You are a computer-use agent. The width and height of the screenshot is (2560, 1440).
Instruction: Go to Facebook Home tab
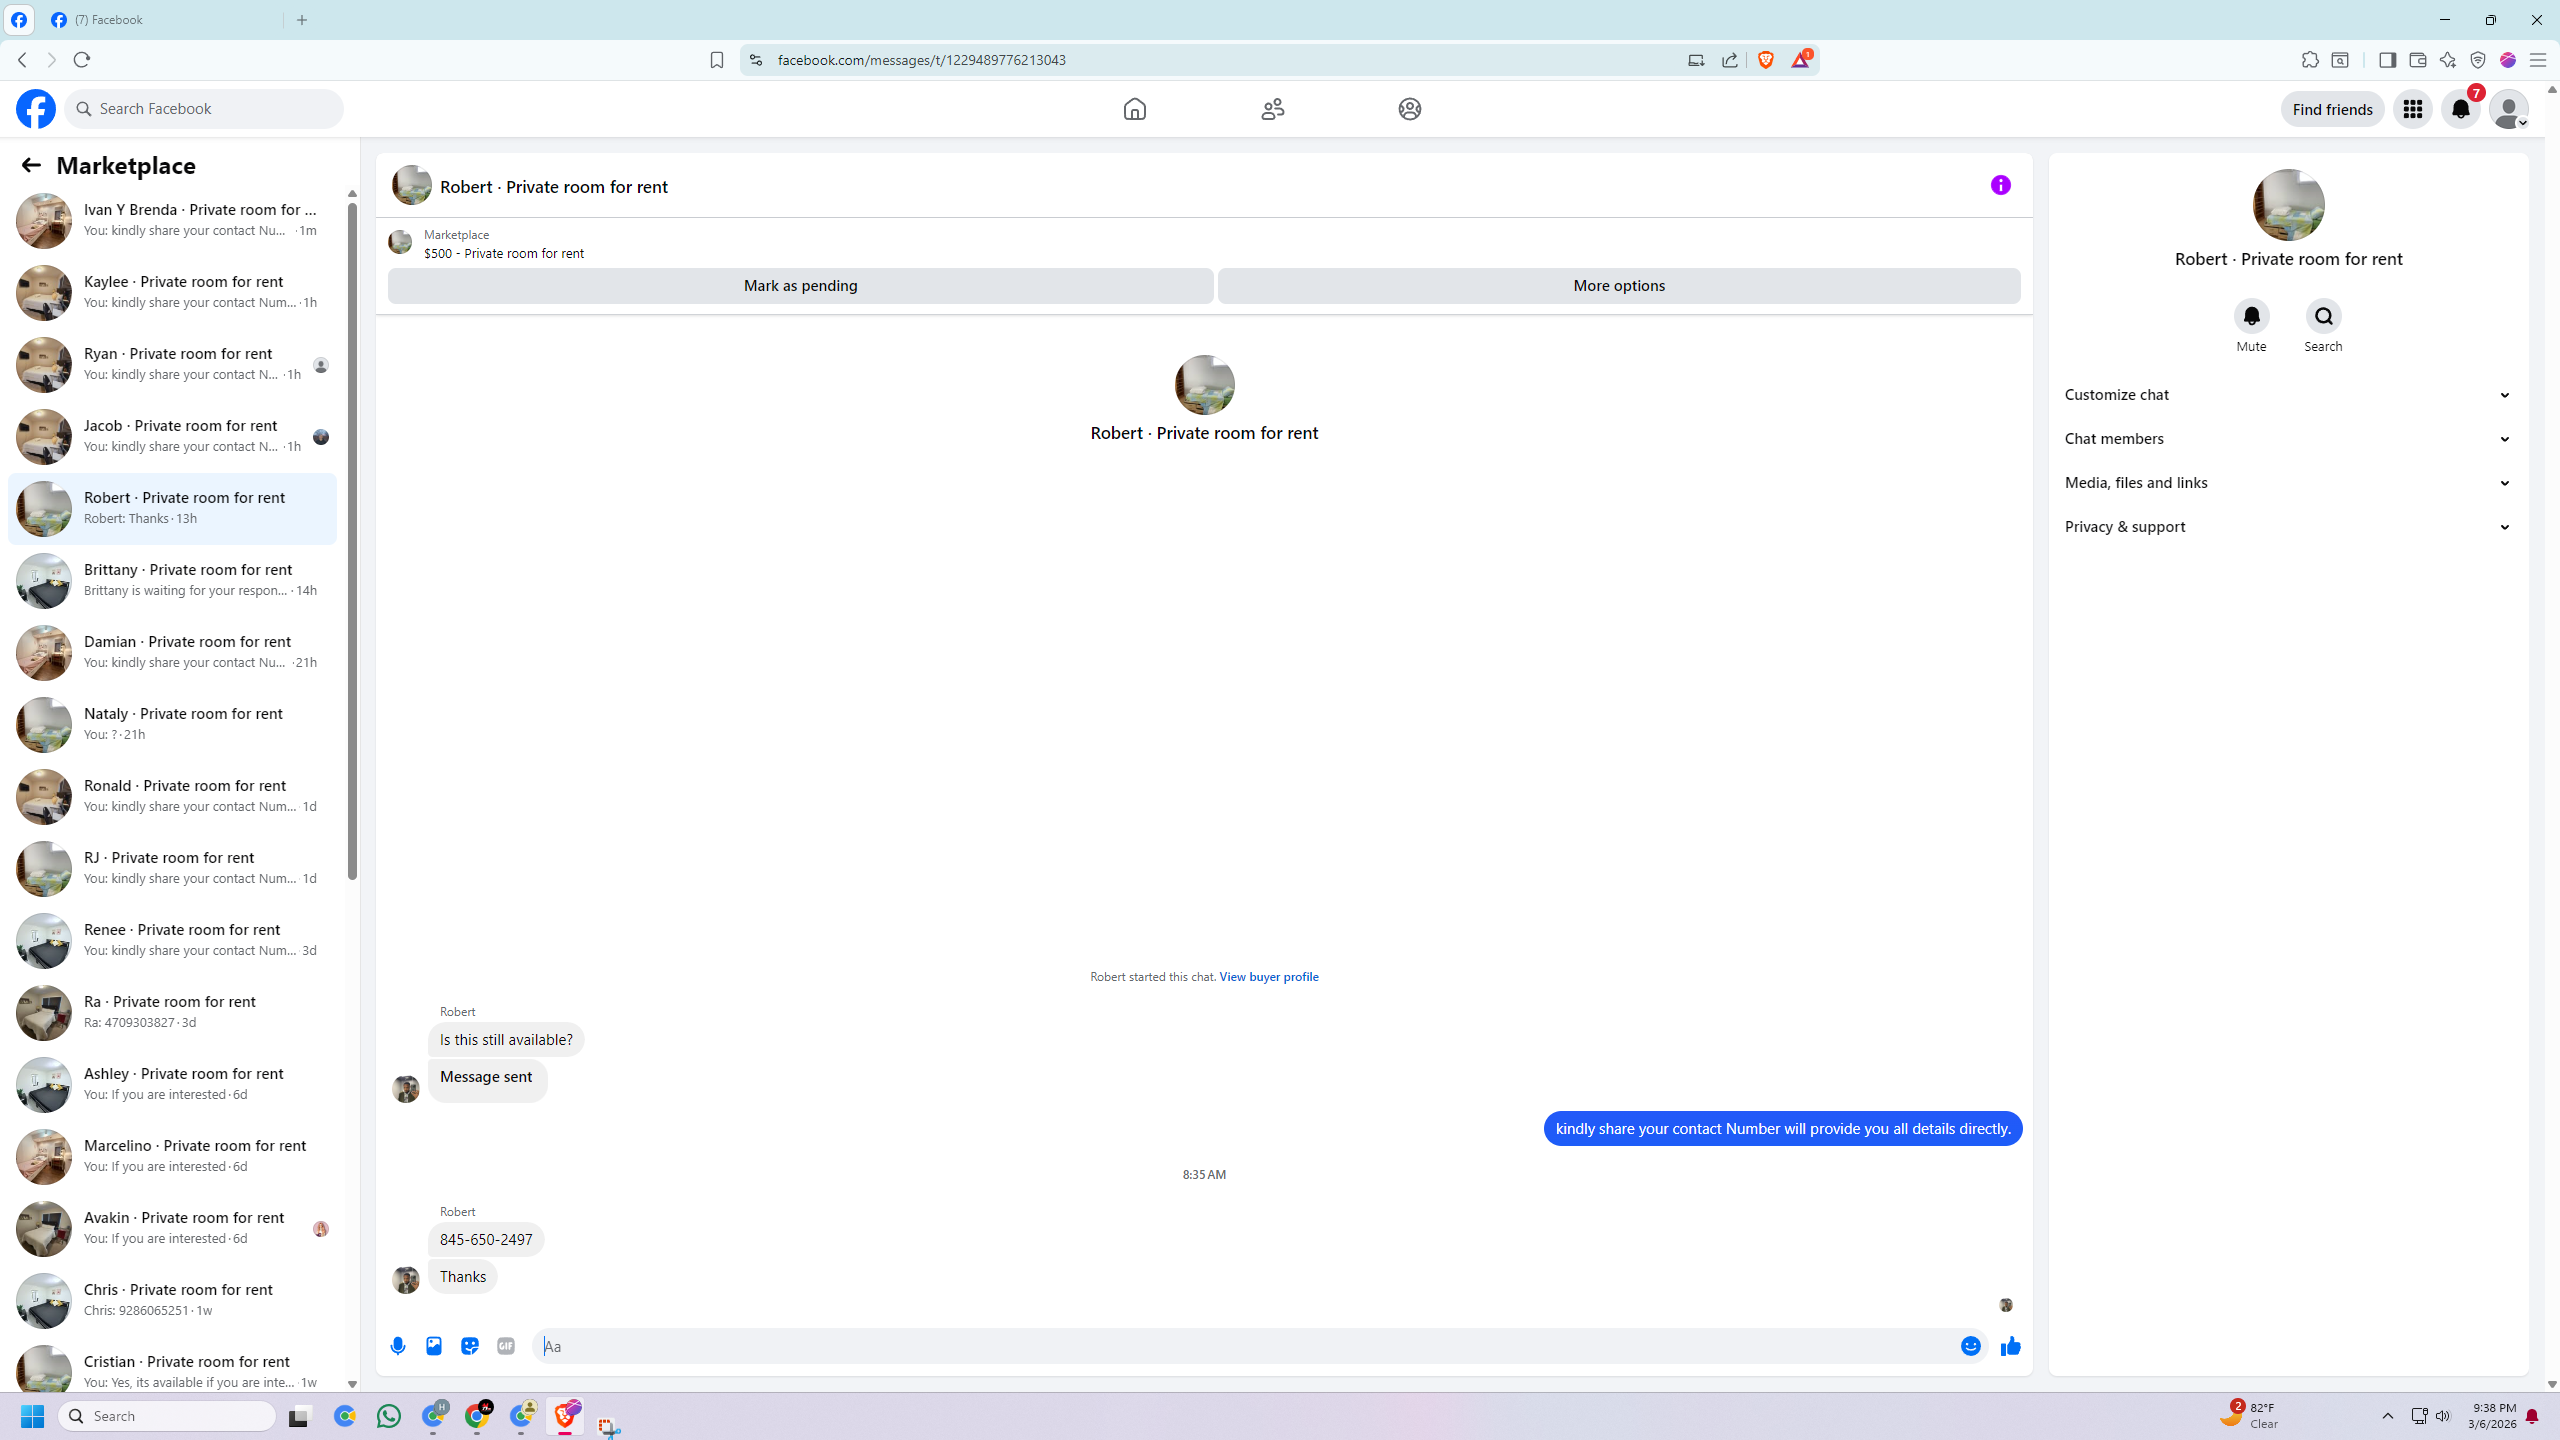click(1134, 109)
